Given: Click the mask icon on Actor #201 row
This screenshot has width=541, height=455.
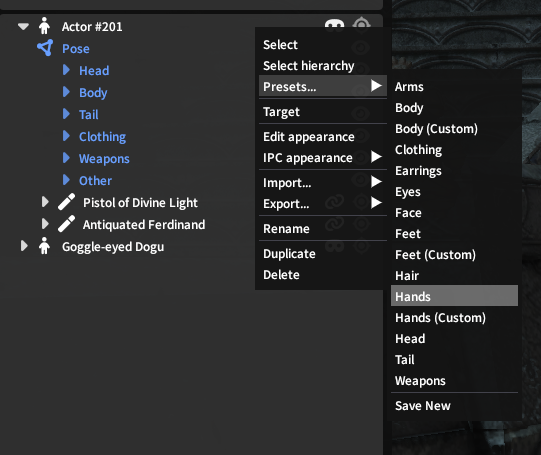Looking at the screenshot, I should click(x=334, y=26).
